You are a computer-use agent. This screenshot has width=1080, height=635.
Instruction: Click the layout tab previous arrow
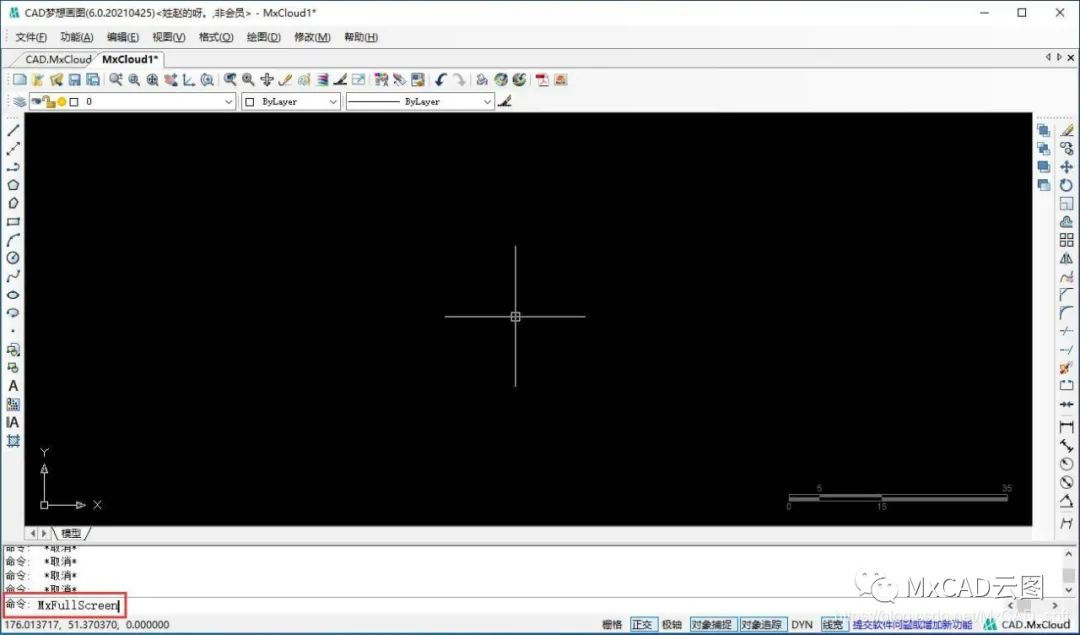point(32,533)
